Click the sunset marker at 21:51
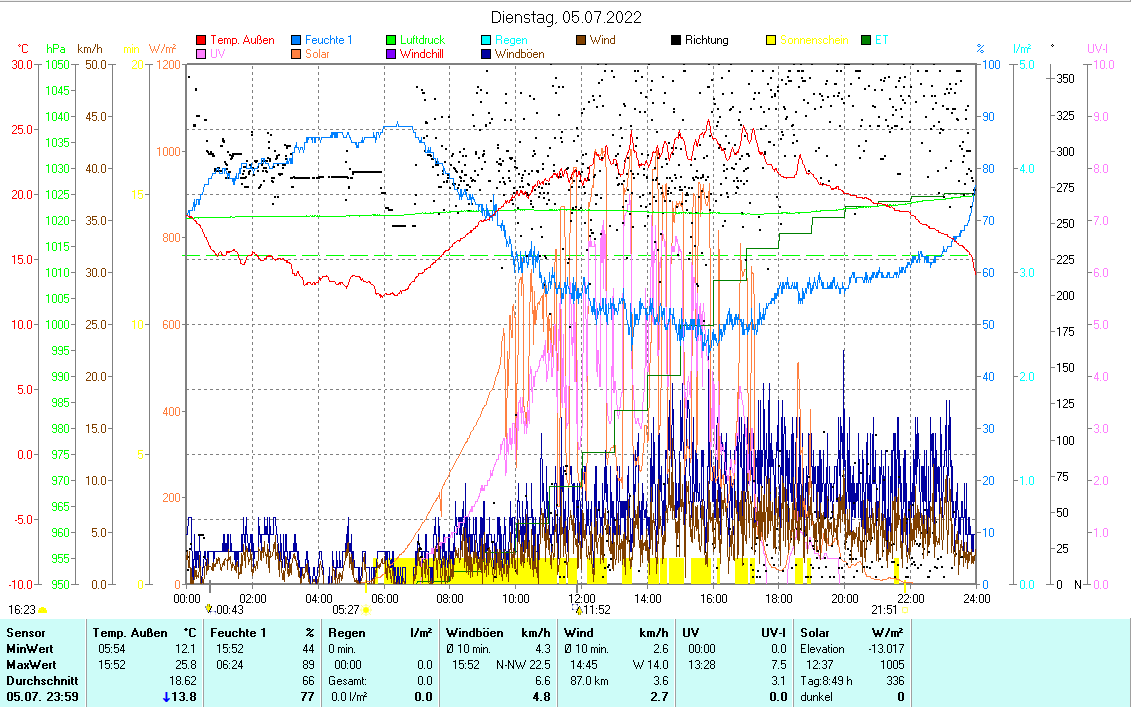This screenshot has width=1131, height=707. coord(904,609)
